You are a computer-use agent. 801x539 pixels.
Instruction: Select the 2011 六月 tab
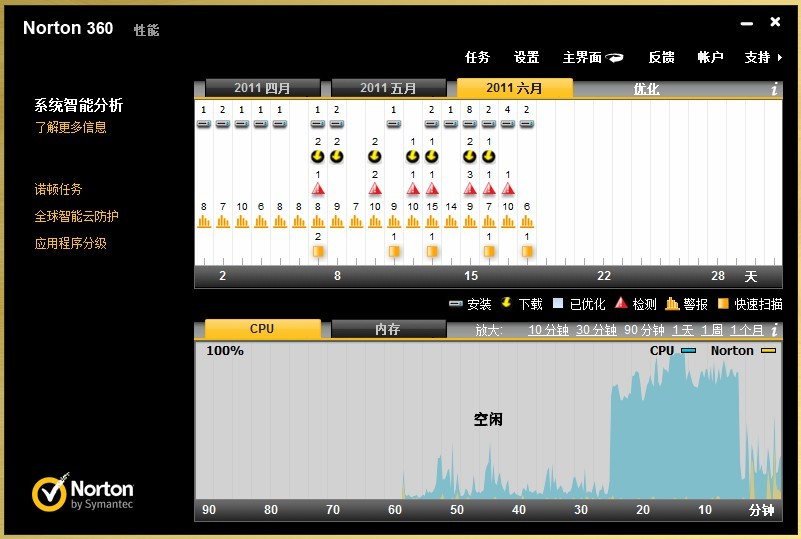[514, 88]
